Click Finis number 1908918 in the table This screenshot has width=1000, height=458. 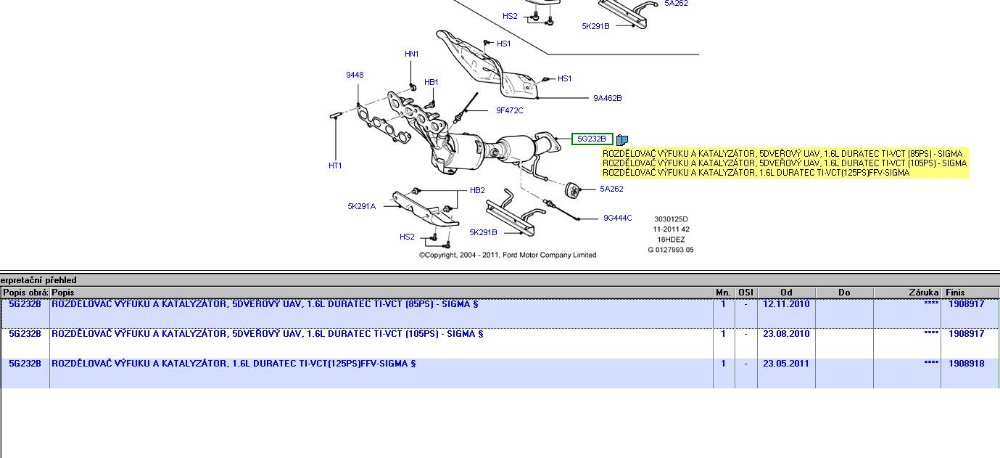966,364
